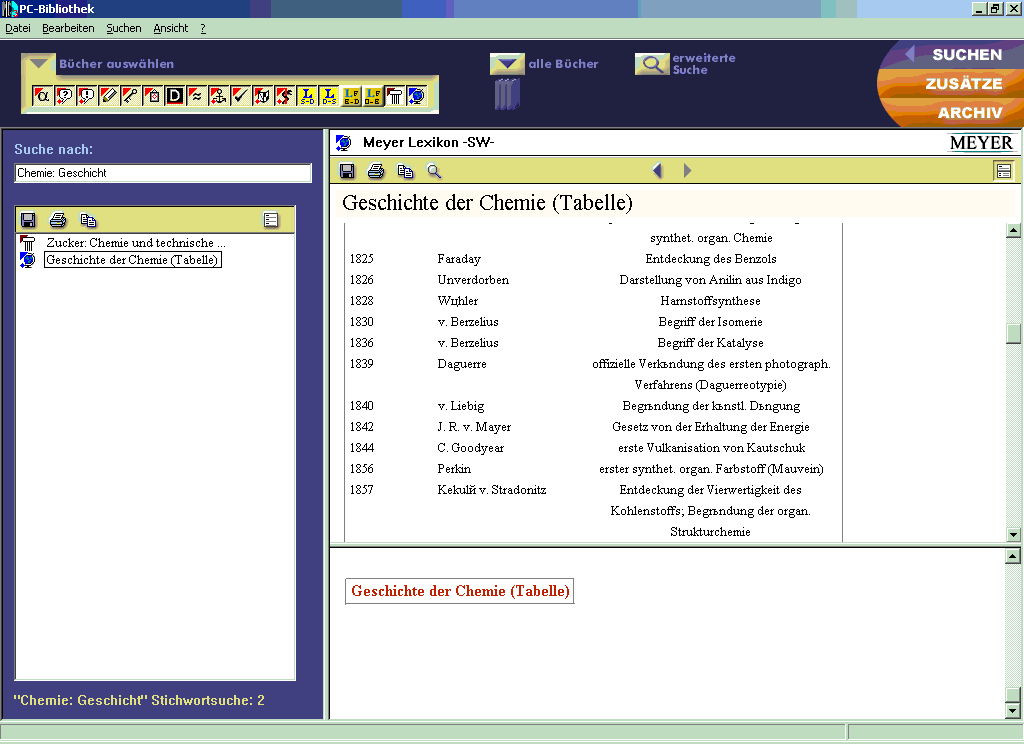Image resolution: width=1024 pixels, height=744 pixels.
Task: Click table cell C. Goodyear
Action: [x=471, y=447]
